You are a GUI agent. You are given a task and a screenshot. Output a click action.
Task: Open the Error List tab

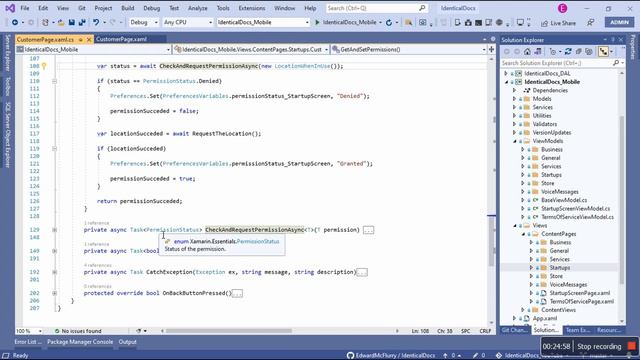point(28,342)
